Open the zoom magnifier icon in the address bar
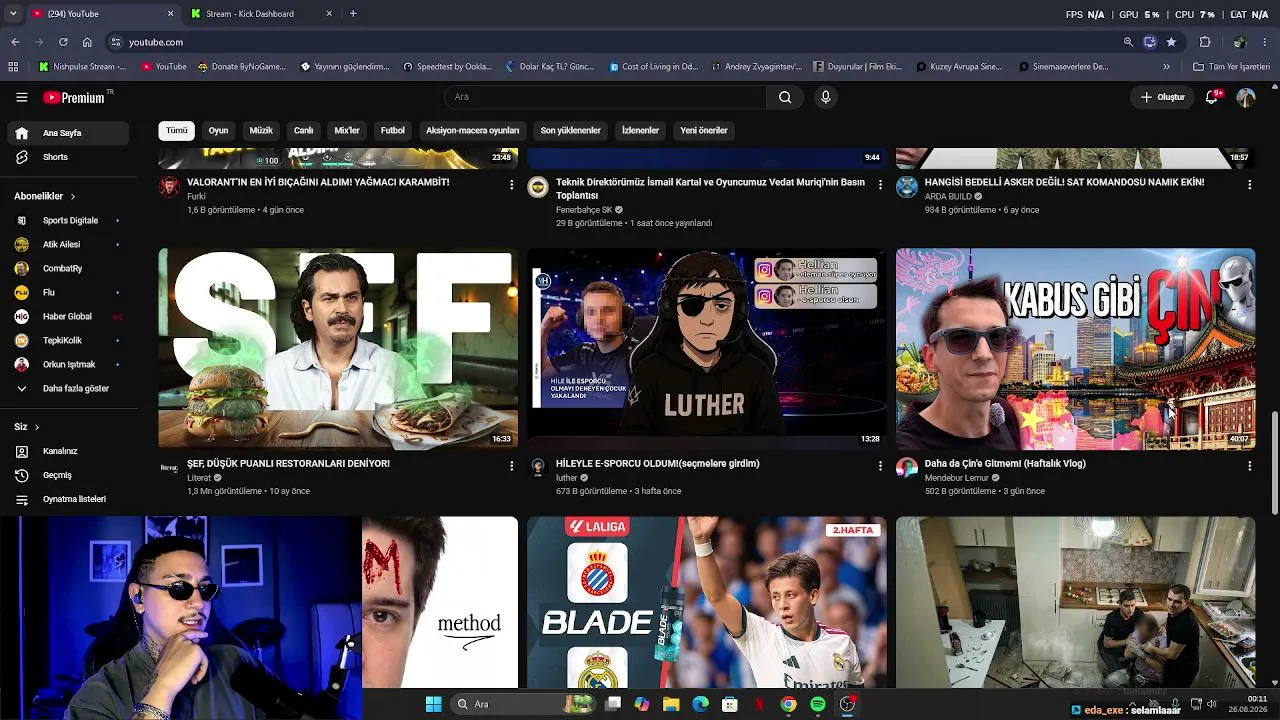The height and width of the screenshot is (720, 1280). click(x=1128, y=42)
